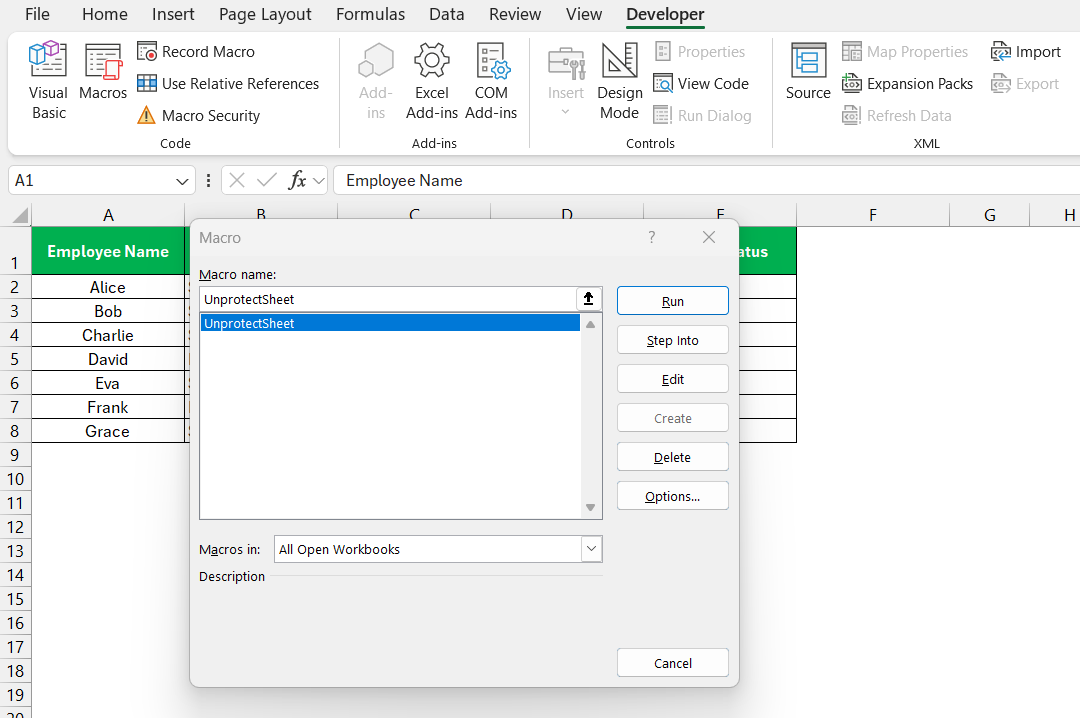Expand the fx function dropdown arrow
This screenshot has width=1080, height=718.
[318, 181]
